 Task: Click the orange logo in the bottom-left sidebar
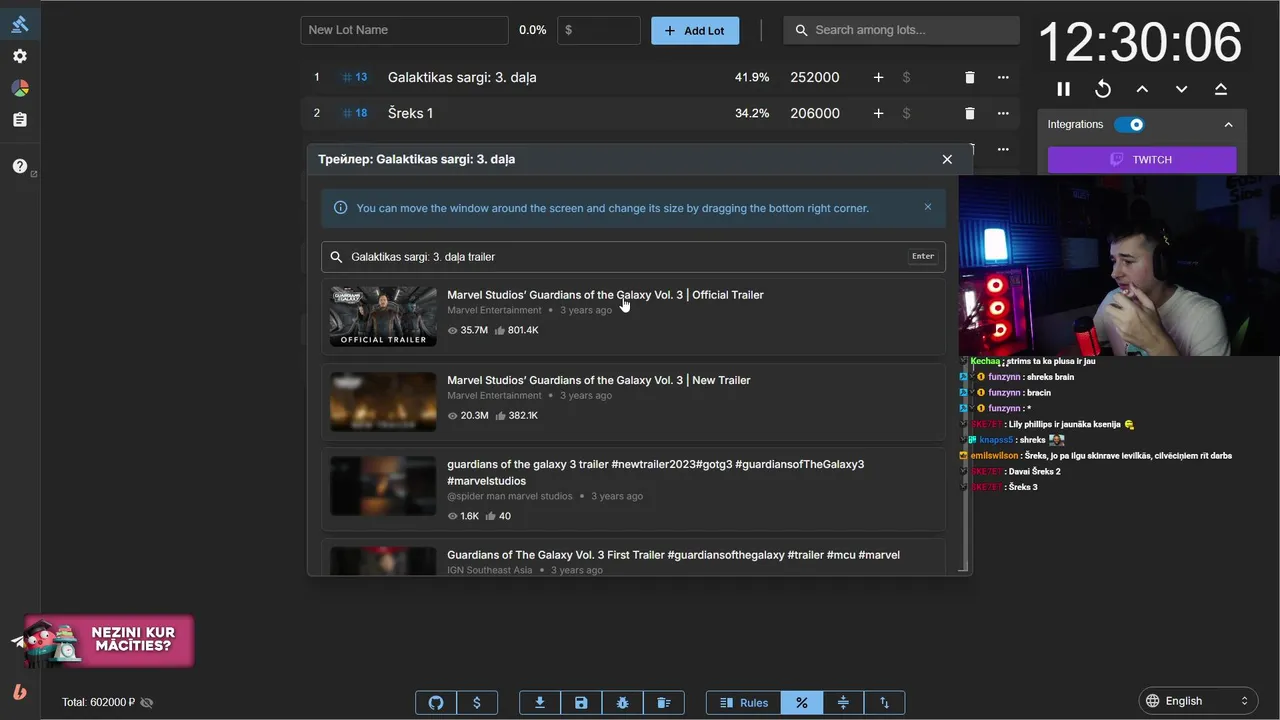[20, 692]
